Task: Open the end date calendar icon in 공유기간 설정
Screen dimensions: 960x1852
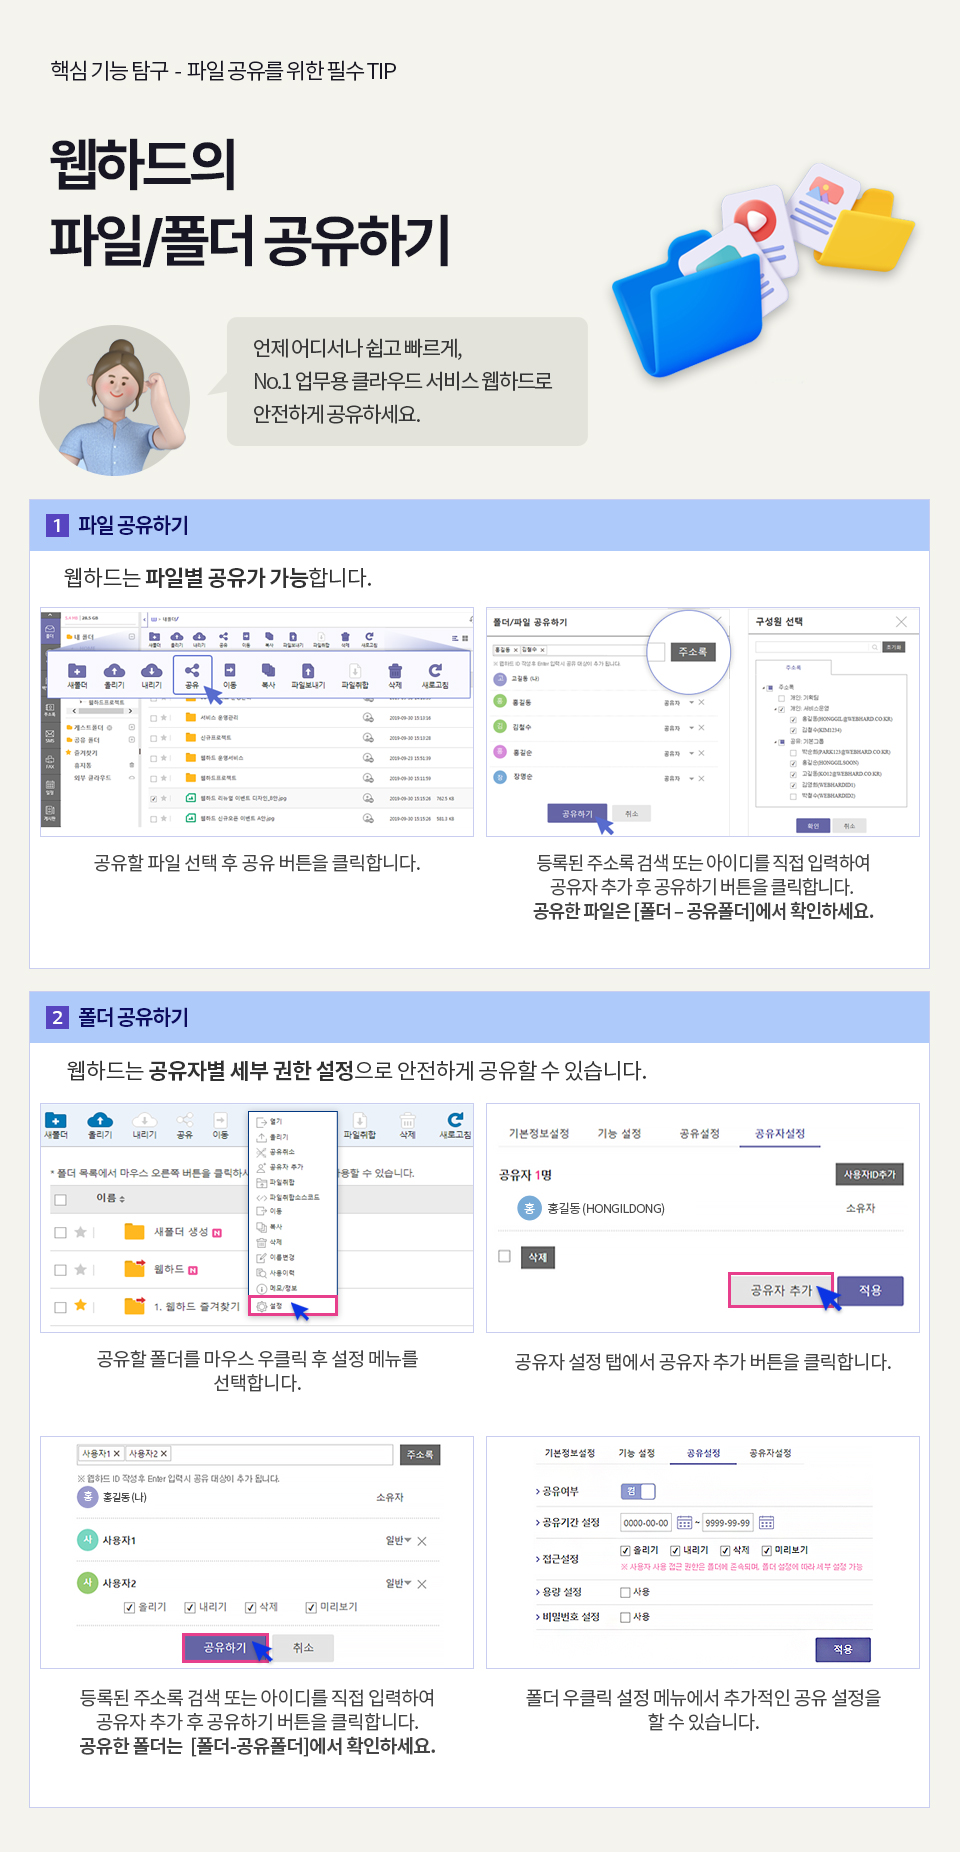Action: 766,1523
